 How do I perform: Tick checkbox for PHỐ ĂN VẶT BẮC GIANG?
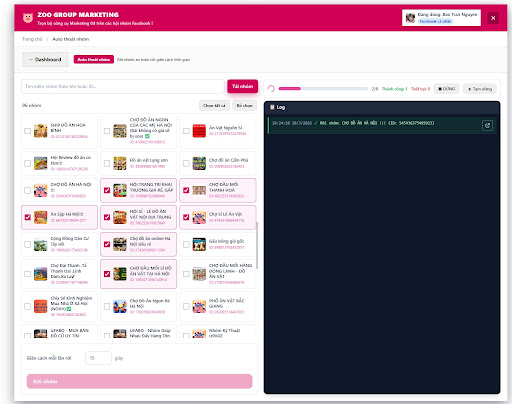pyautogui.click(x=186, y=306)
